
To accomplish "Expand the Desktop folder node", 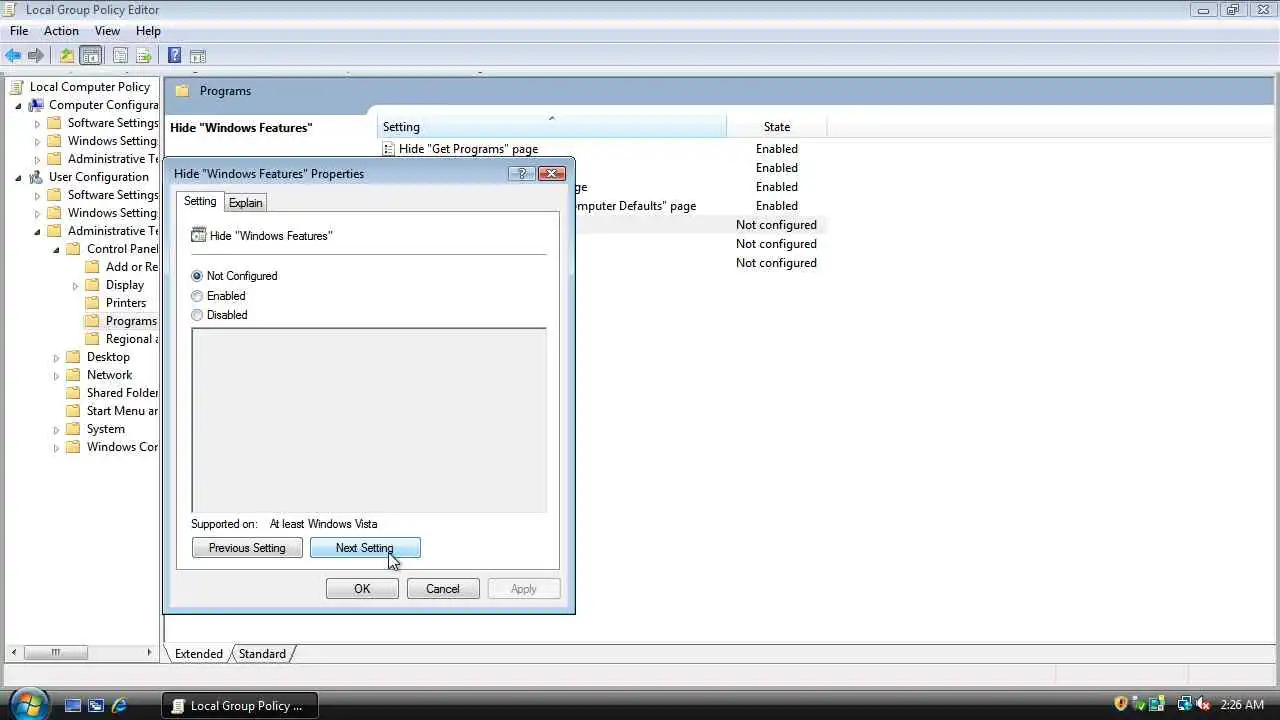I will click(56, 357).
